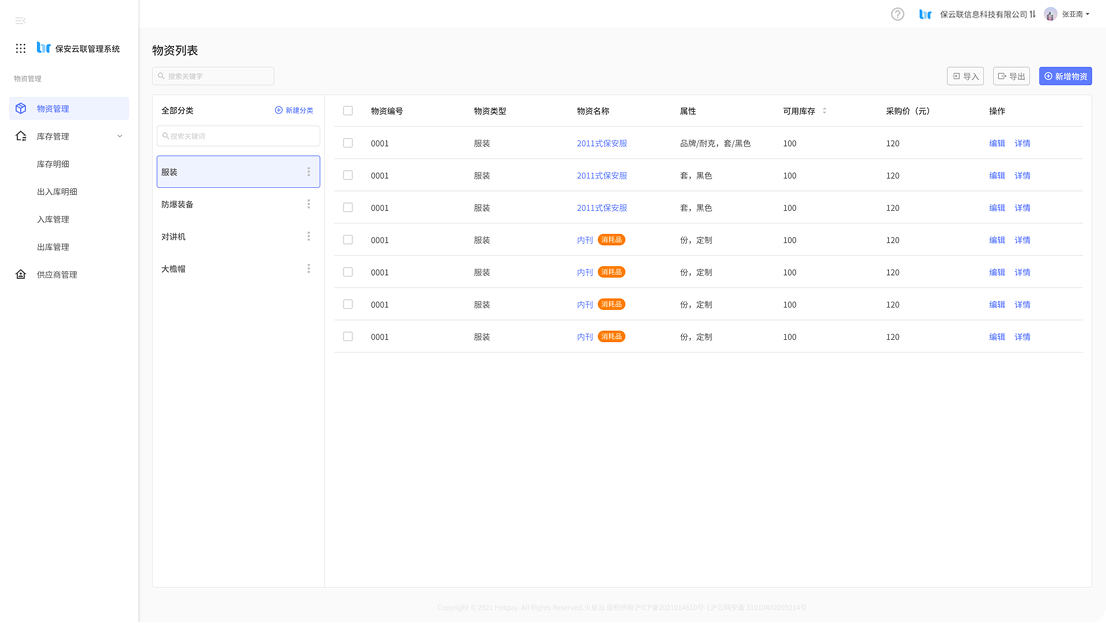This screenshot has height=623, width=1106.
Task: Click the 导出 export button
Action: tap(1011, 76)
